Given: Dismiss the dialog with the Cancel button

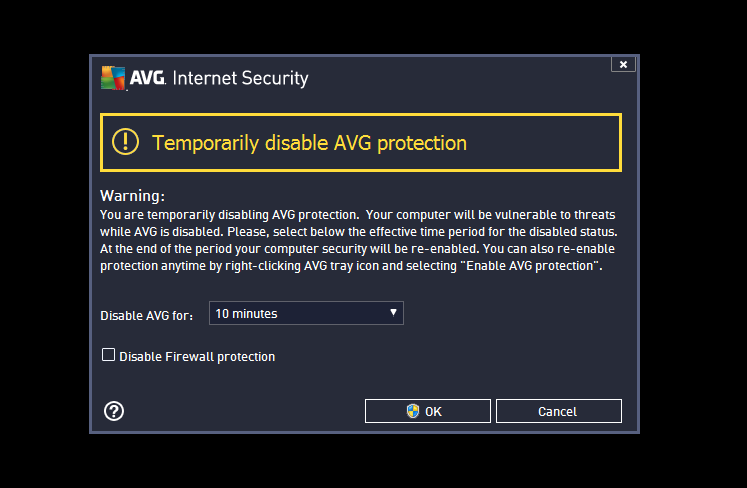Looking at the screenshot, I should point(559,411).
